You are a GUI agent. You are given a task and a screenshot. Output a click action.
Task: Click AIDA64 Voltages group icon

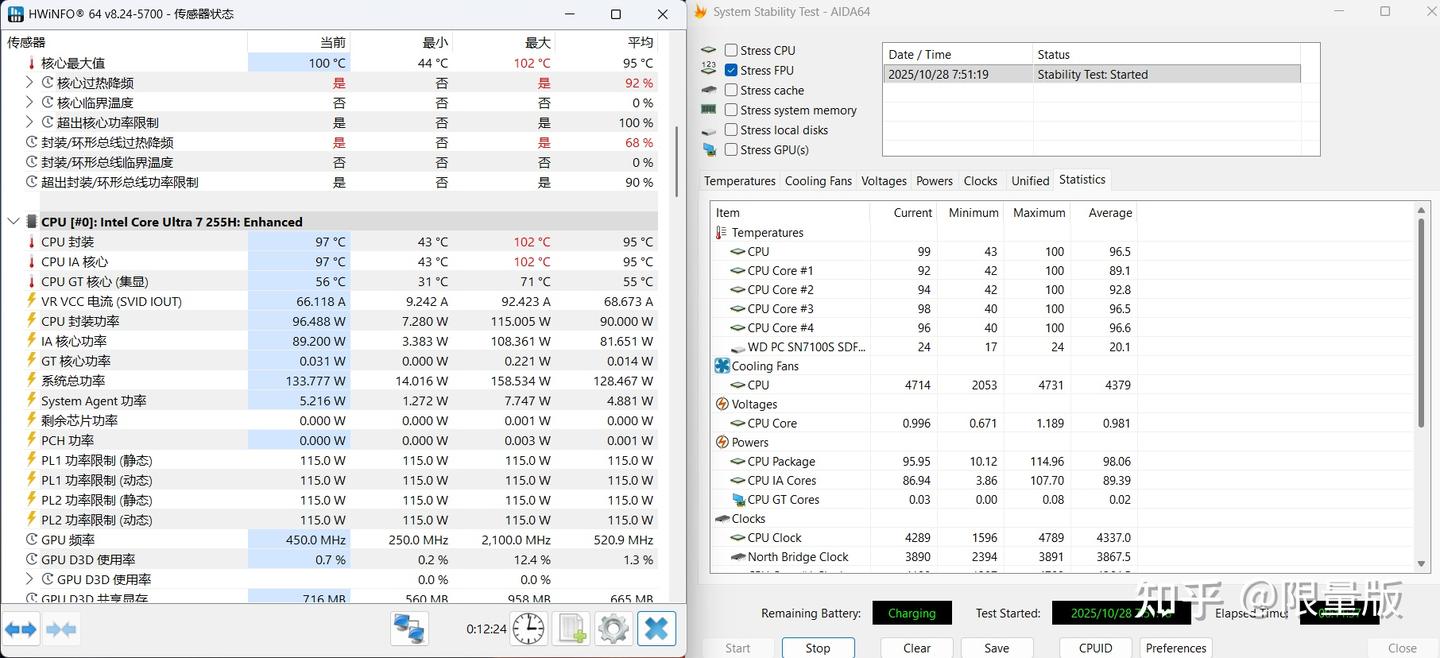(722, 404)
